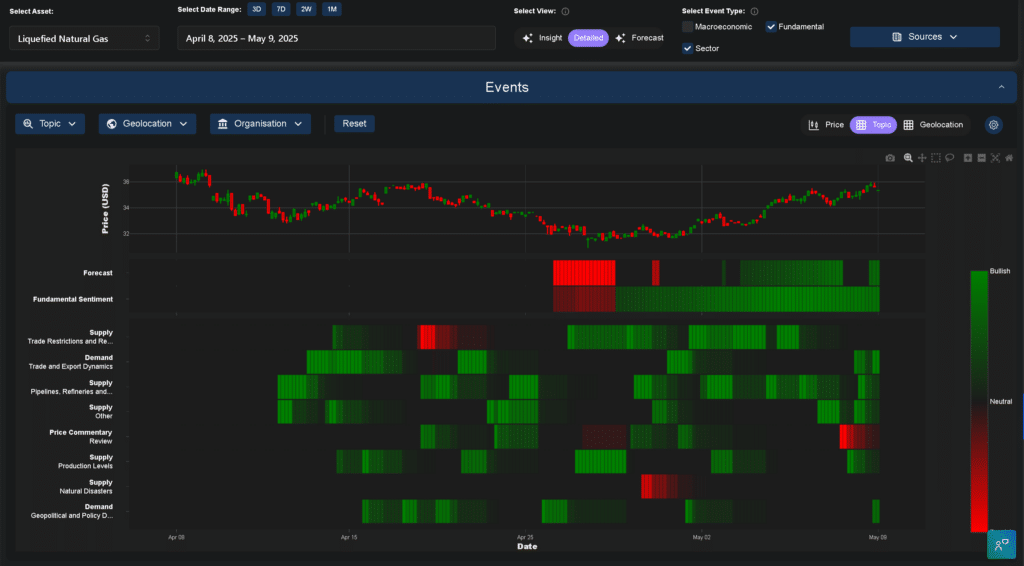
Task: Click the "Price (USD)" axis title
Action: pos(105,209)
